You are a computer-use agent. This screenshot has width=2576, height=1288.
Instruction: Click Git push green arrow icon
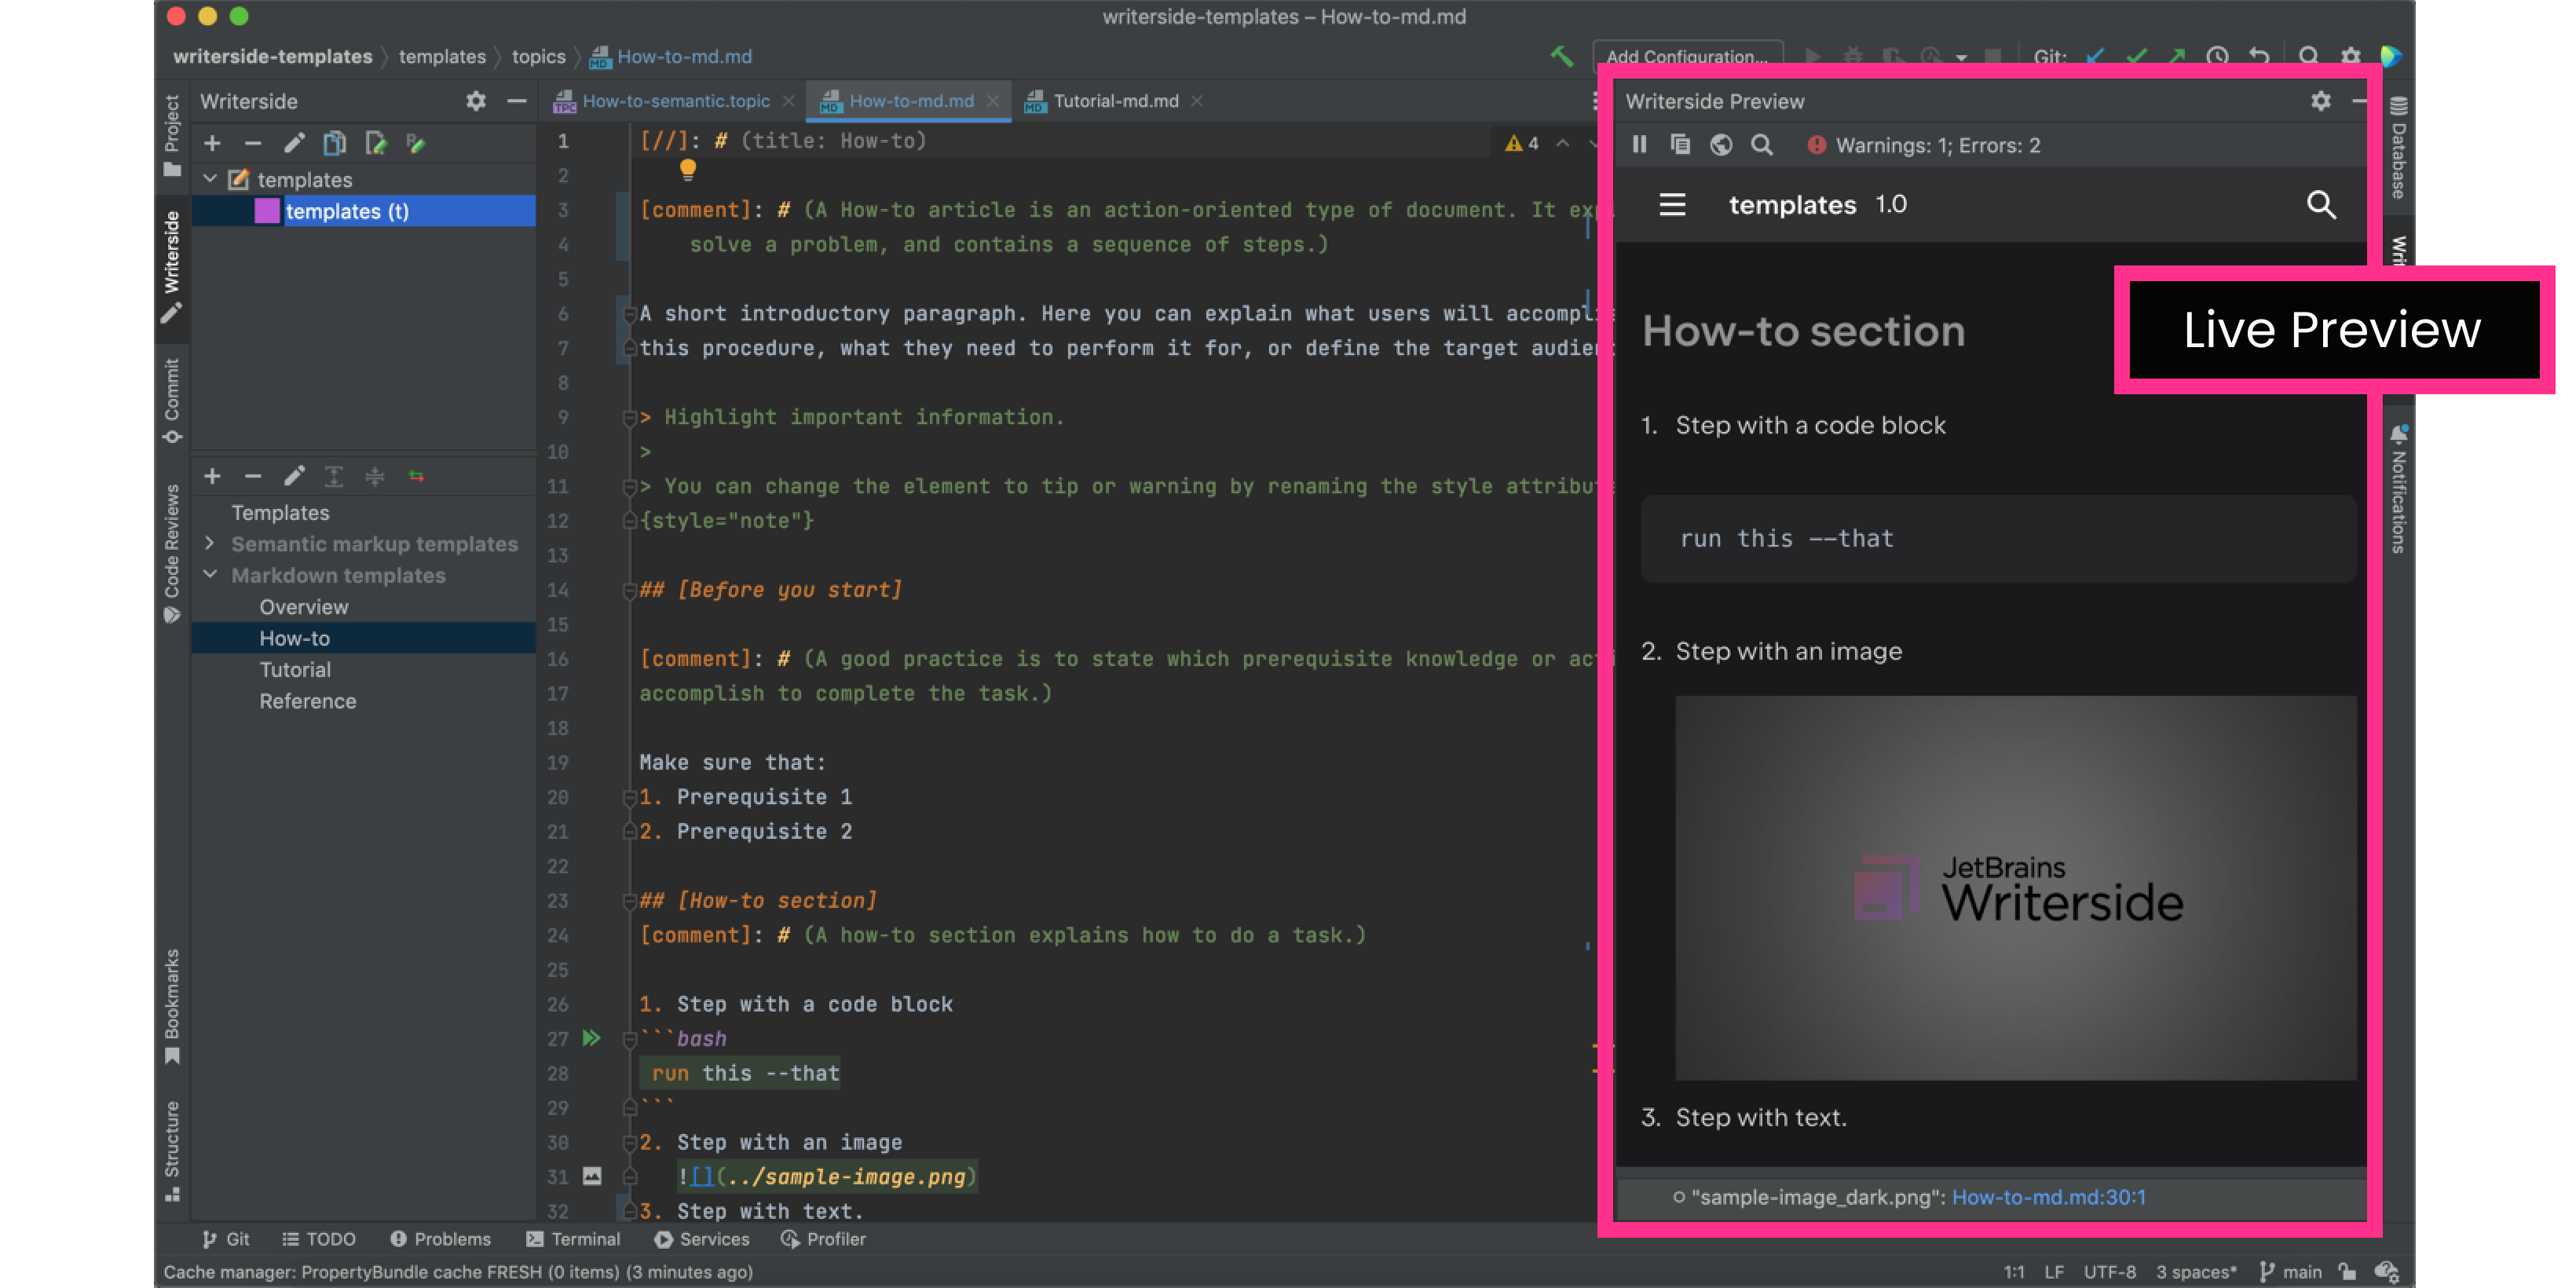tap(2177, 56)
